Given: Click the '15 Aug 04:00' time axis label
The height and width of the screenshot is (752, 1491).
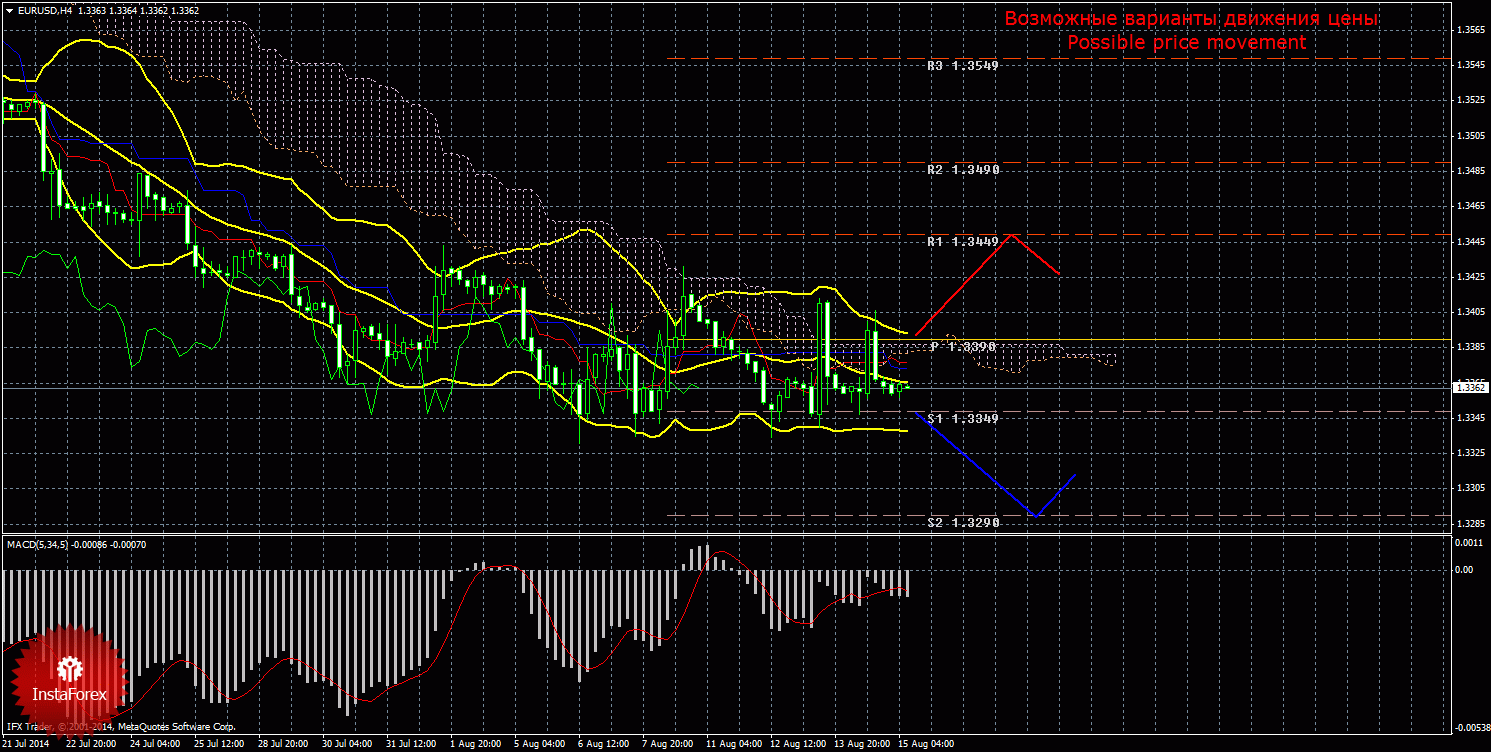Looking at the screenshot, I should coord(924,744).
